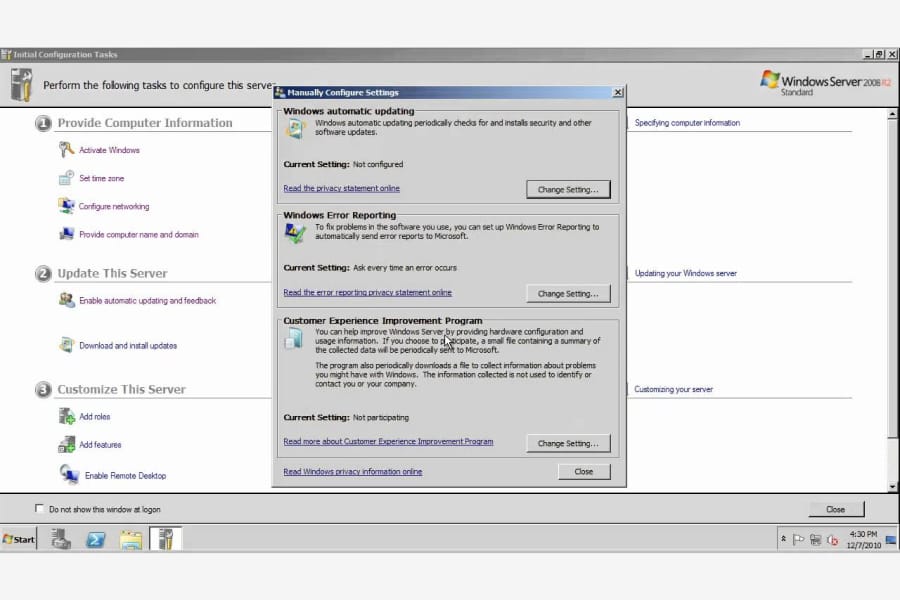Open 'Updating your Windows server' help link
The image size is (900, 600).
tap(685, 273)
